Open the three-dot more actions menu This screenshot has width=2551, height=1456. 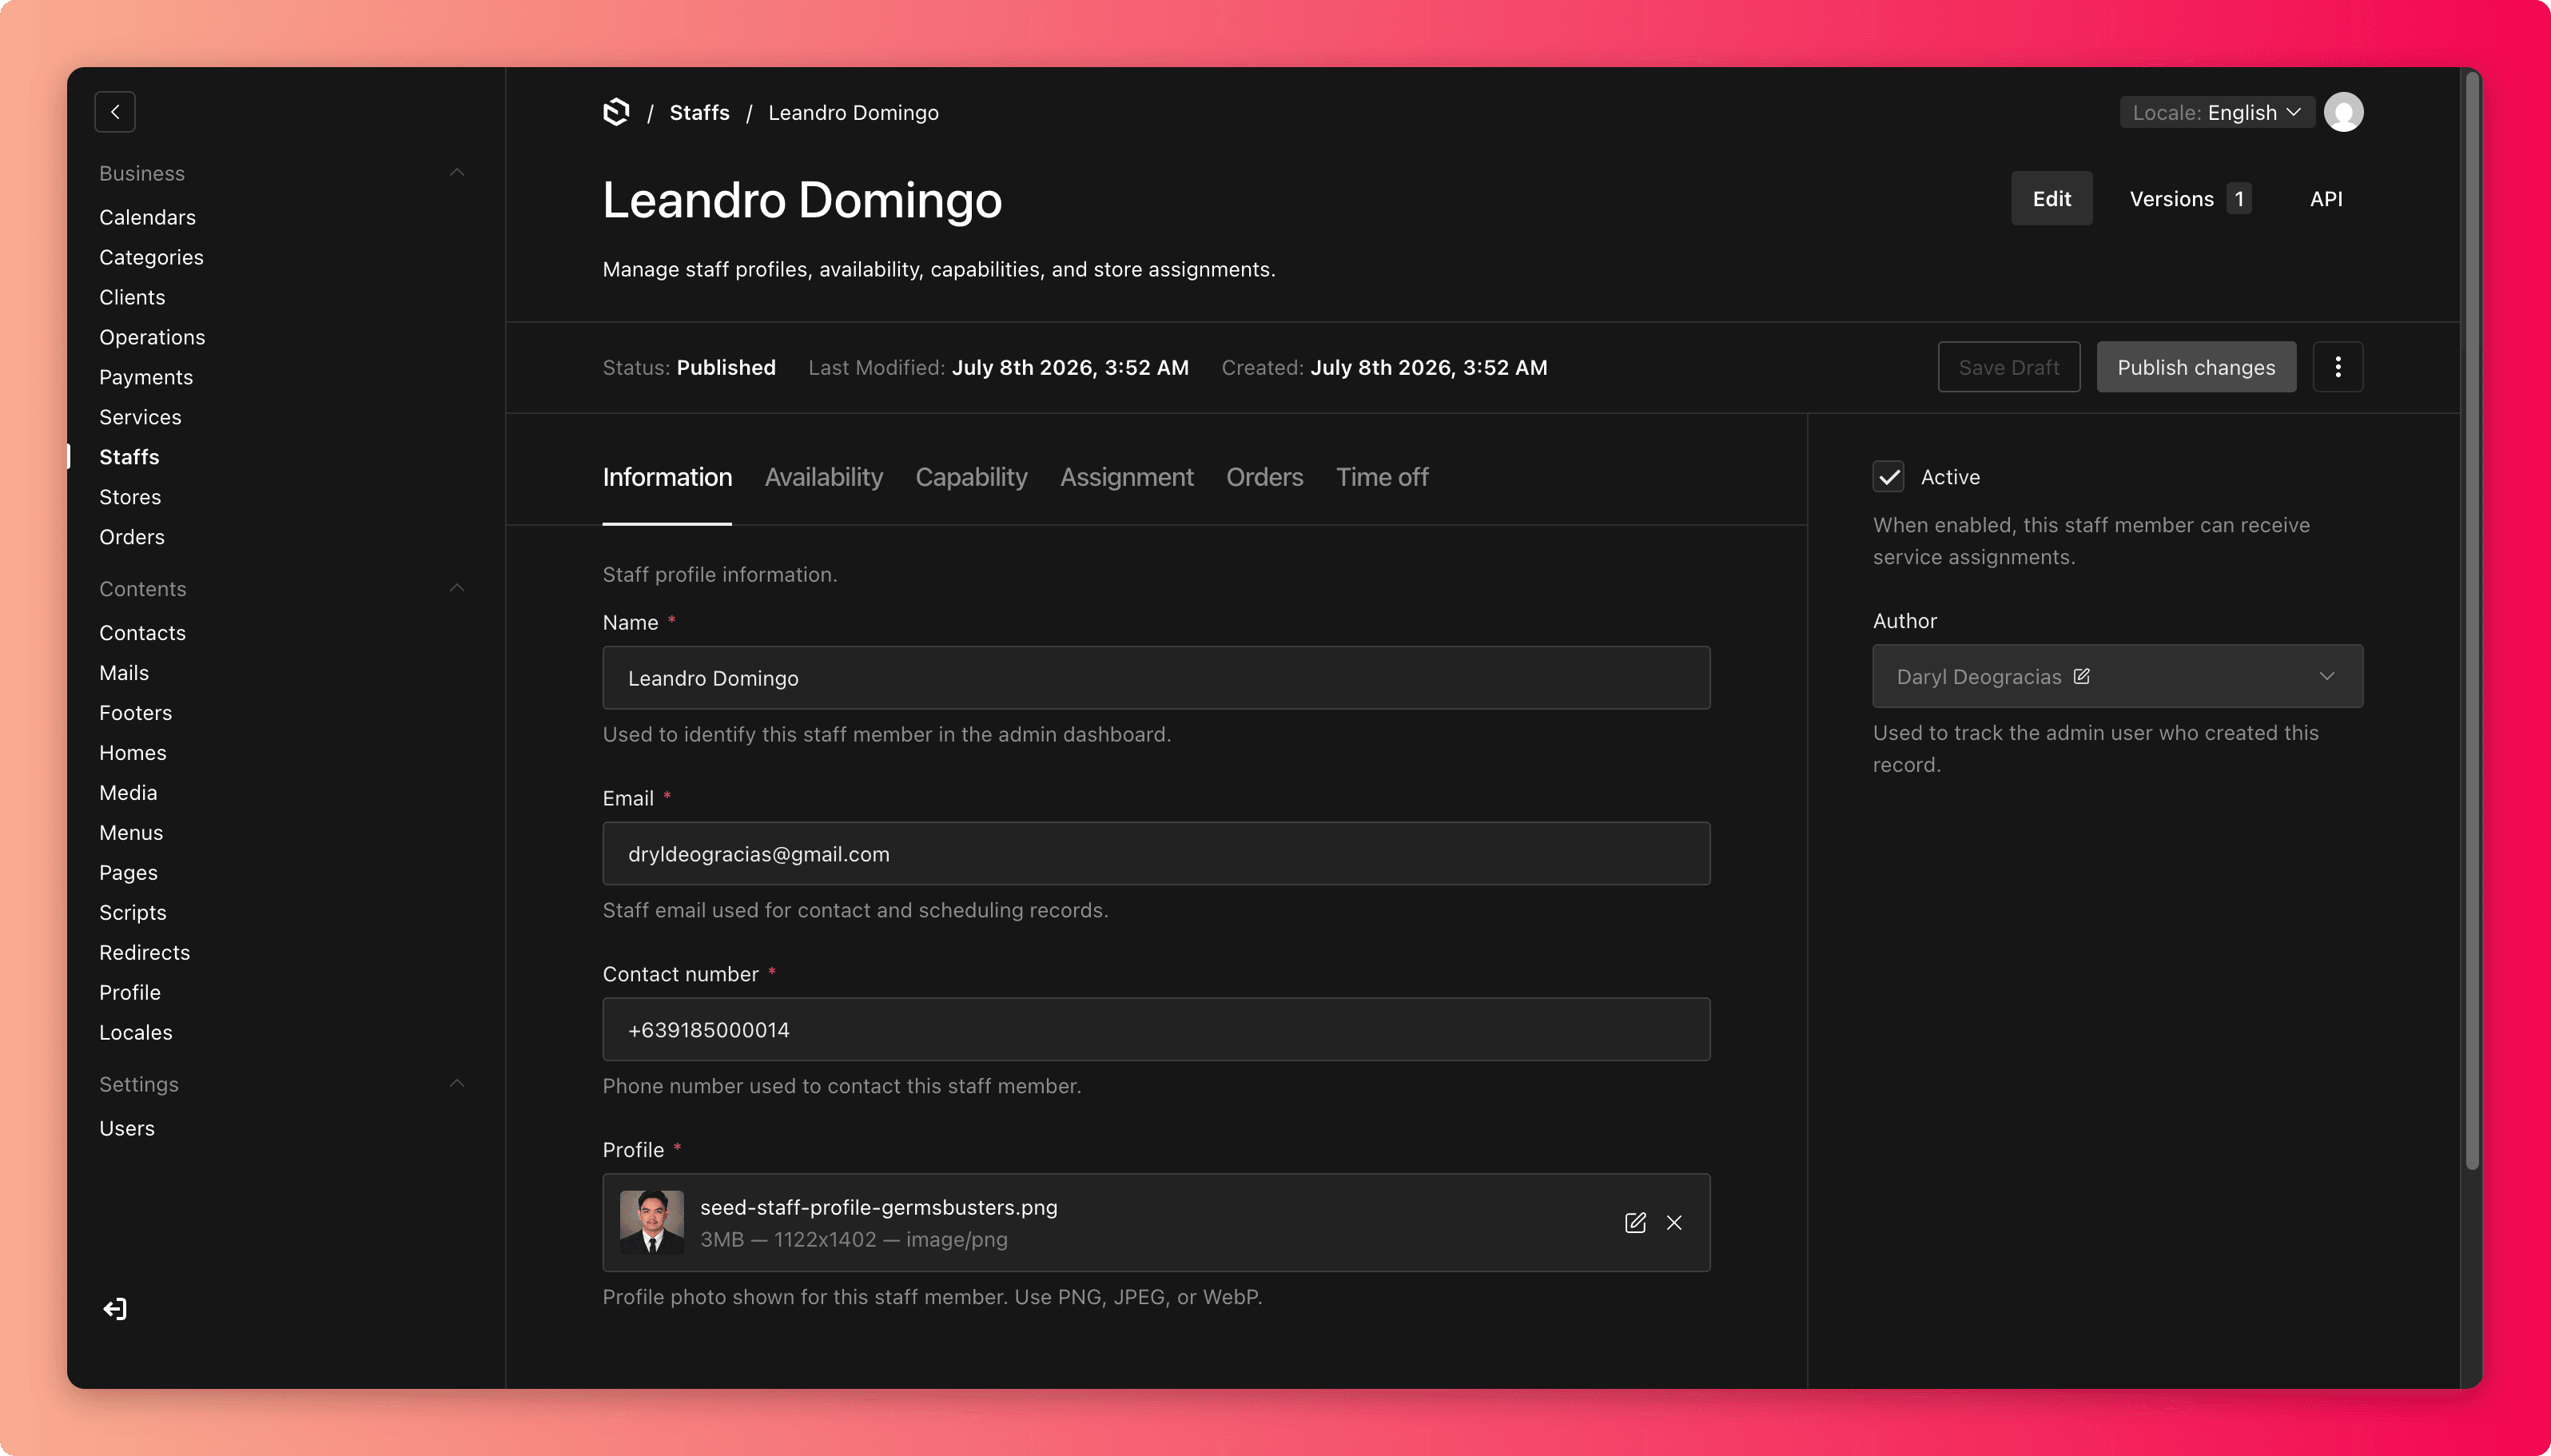pyautogui.click(x=2337, y=367)
